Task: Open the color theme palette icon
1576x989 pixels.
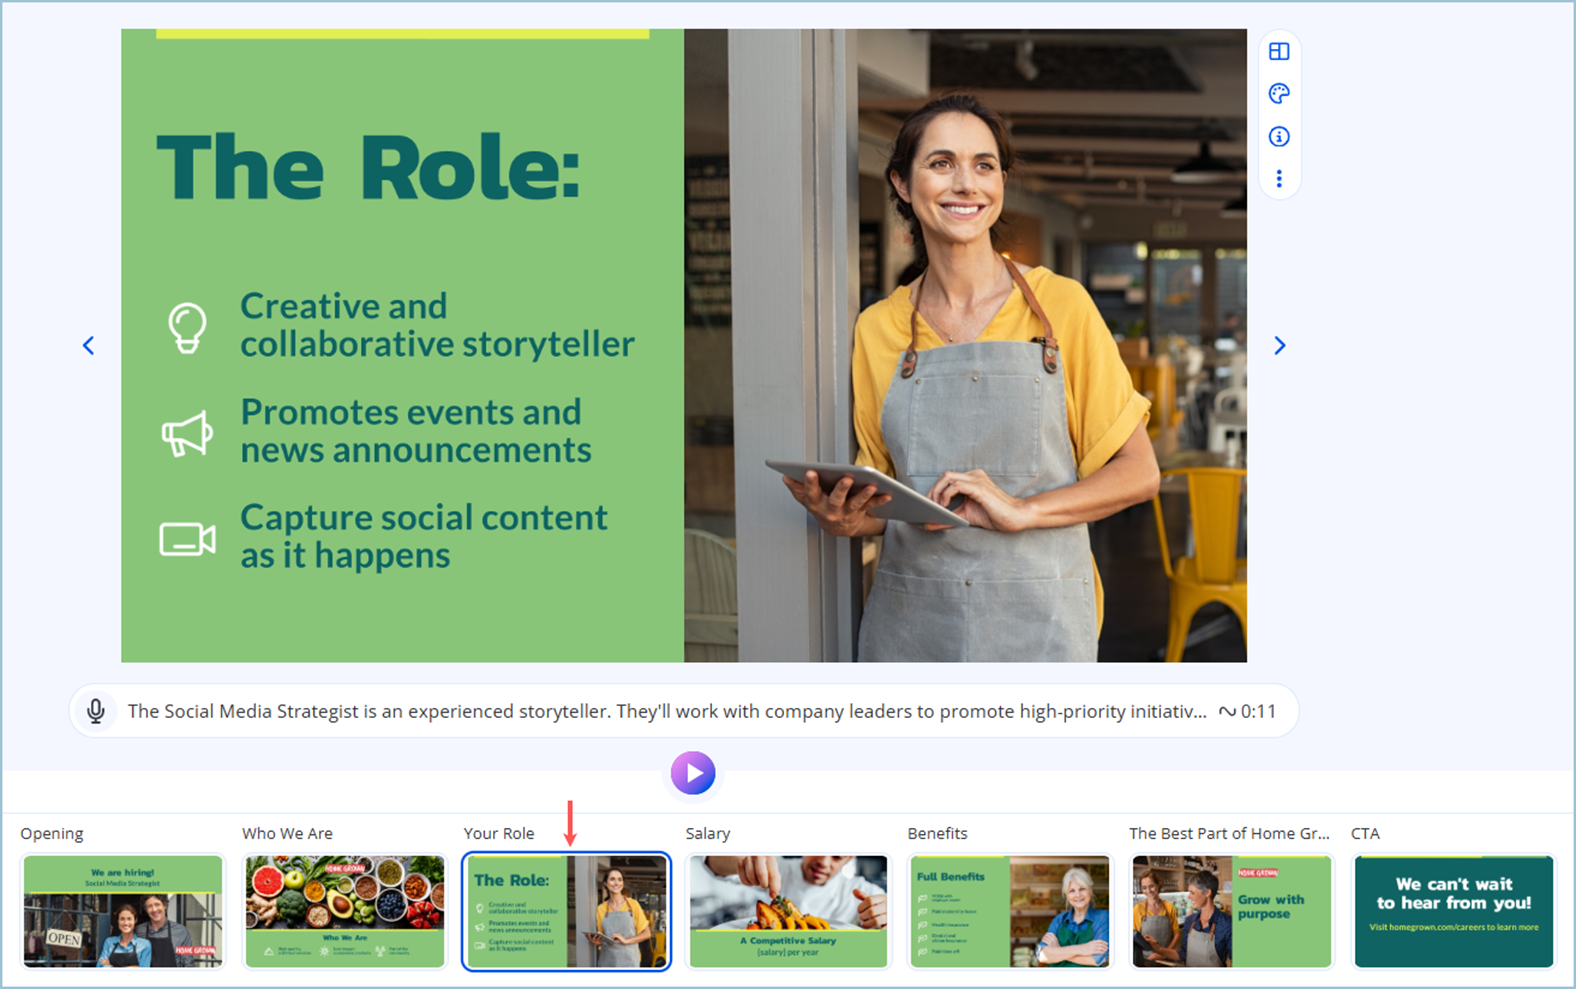Action: (x=1279, y=94)
